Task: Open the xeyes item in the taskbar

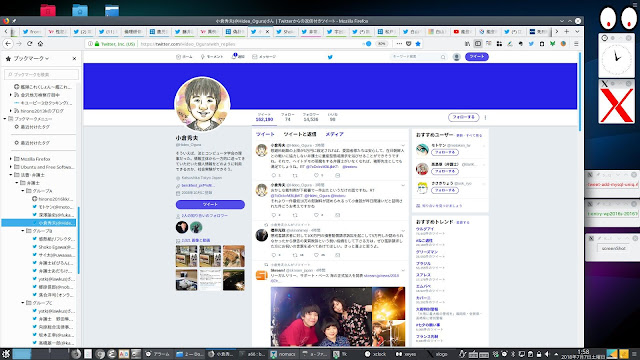Action: click(x=406, y=354)
